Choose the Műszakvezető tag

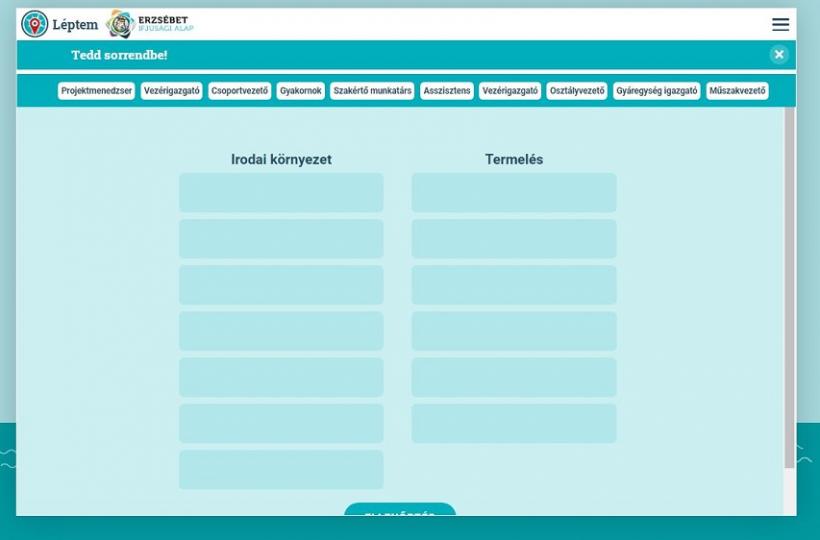[x=737, y=91]
